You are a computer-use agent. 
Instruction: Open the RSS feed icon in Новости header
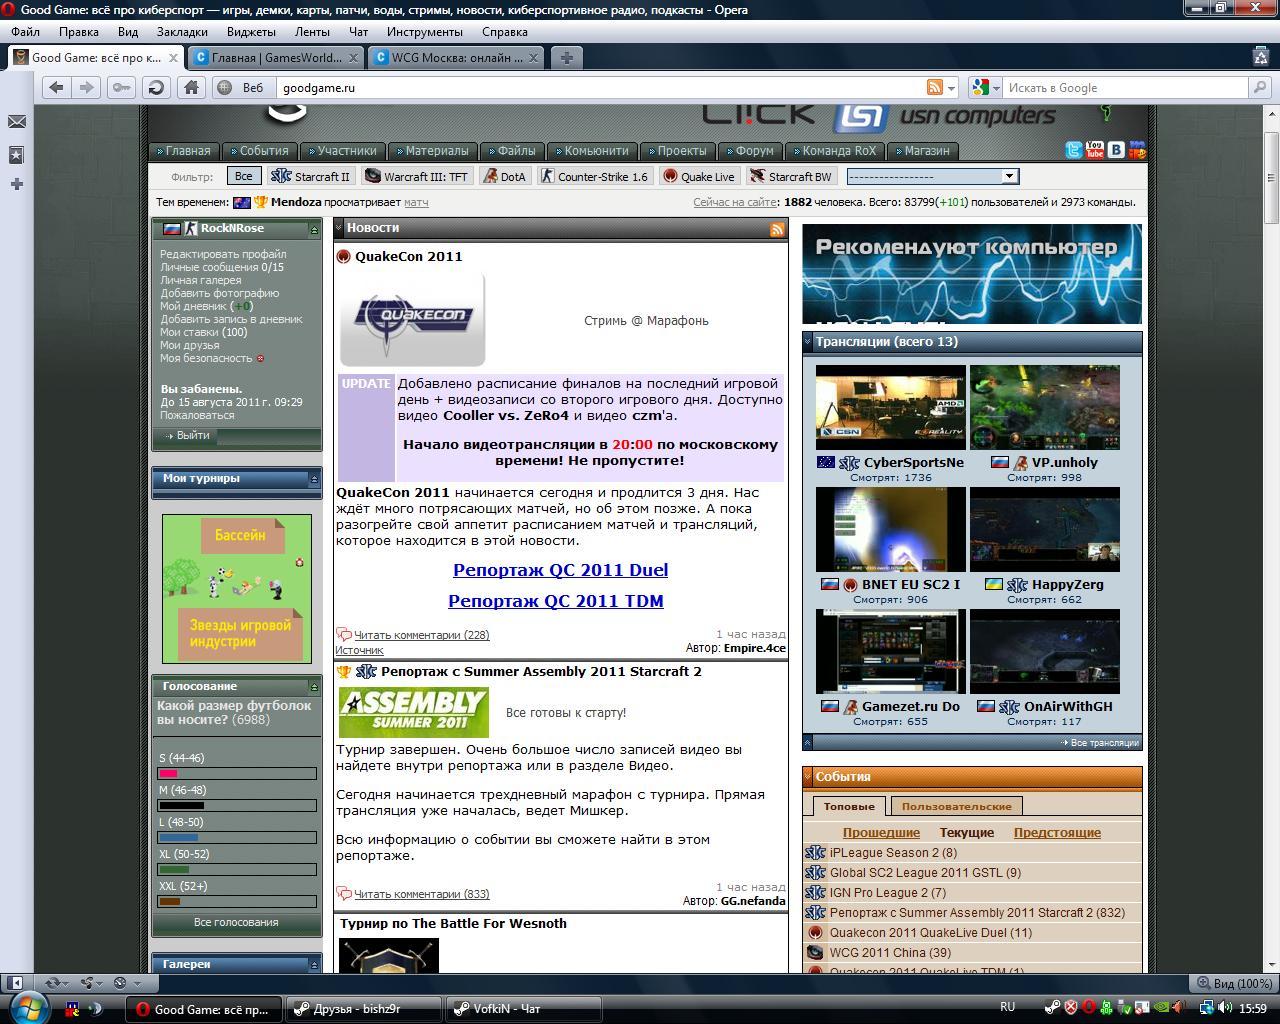[777, 229]
